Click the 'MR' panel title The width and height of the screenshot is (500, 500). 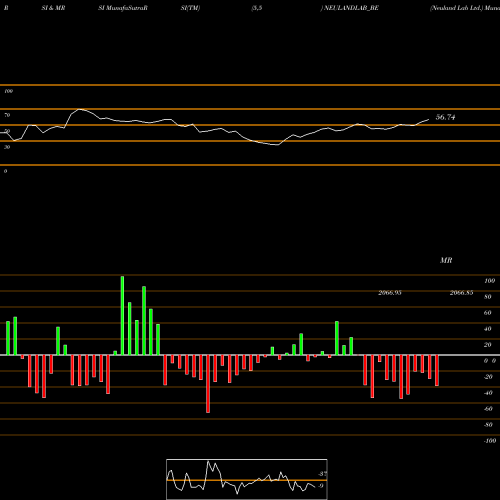446,260
